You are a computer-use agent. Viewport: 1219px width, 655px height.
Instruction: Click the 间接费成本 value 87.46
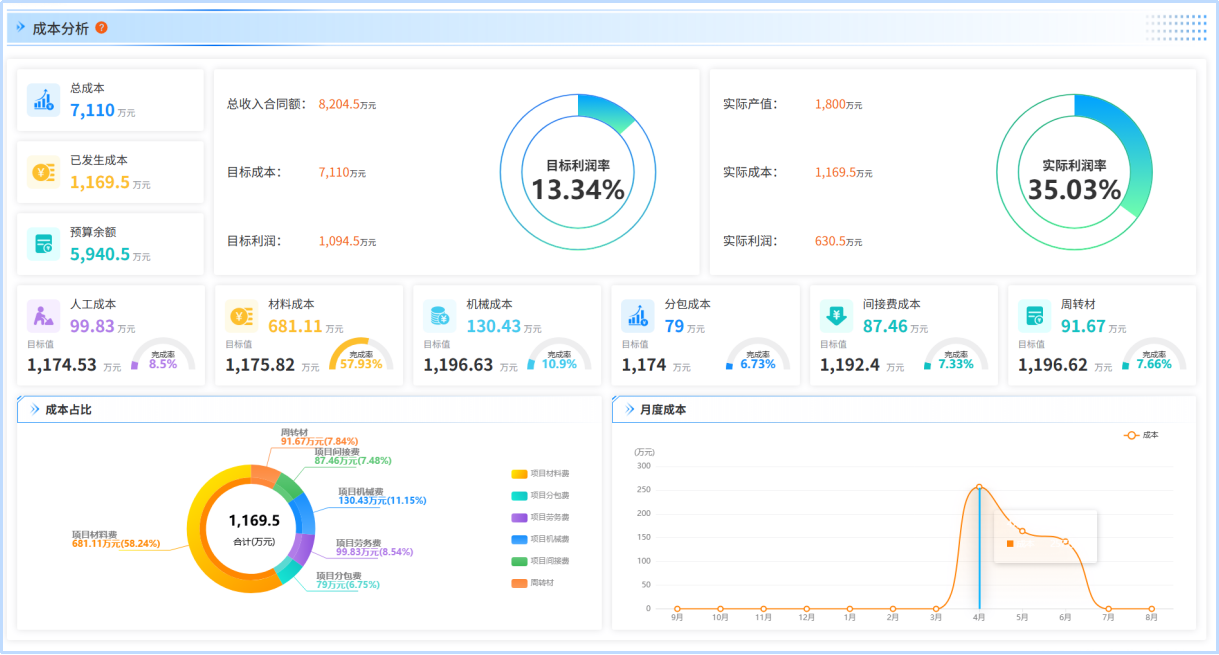885,326
